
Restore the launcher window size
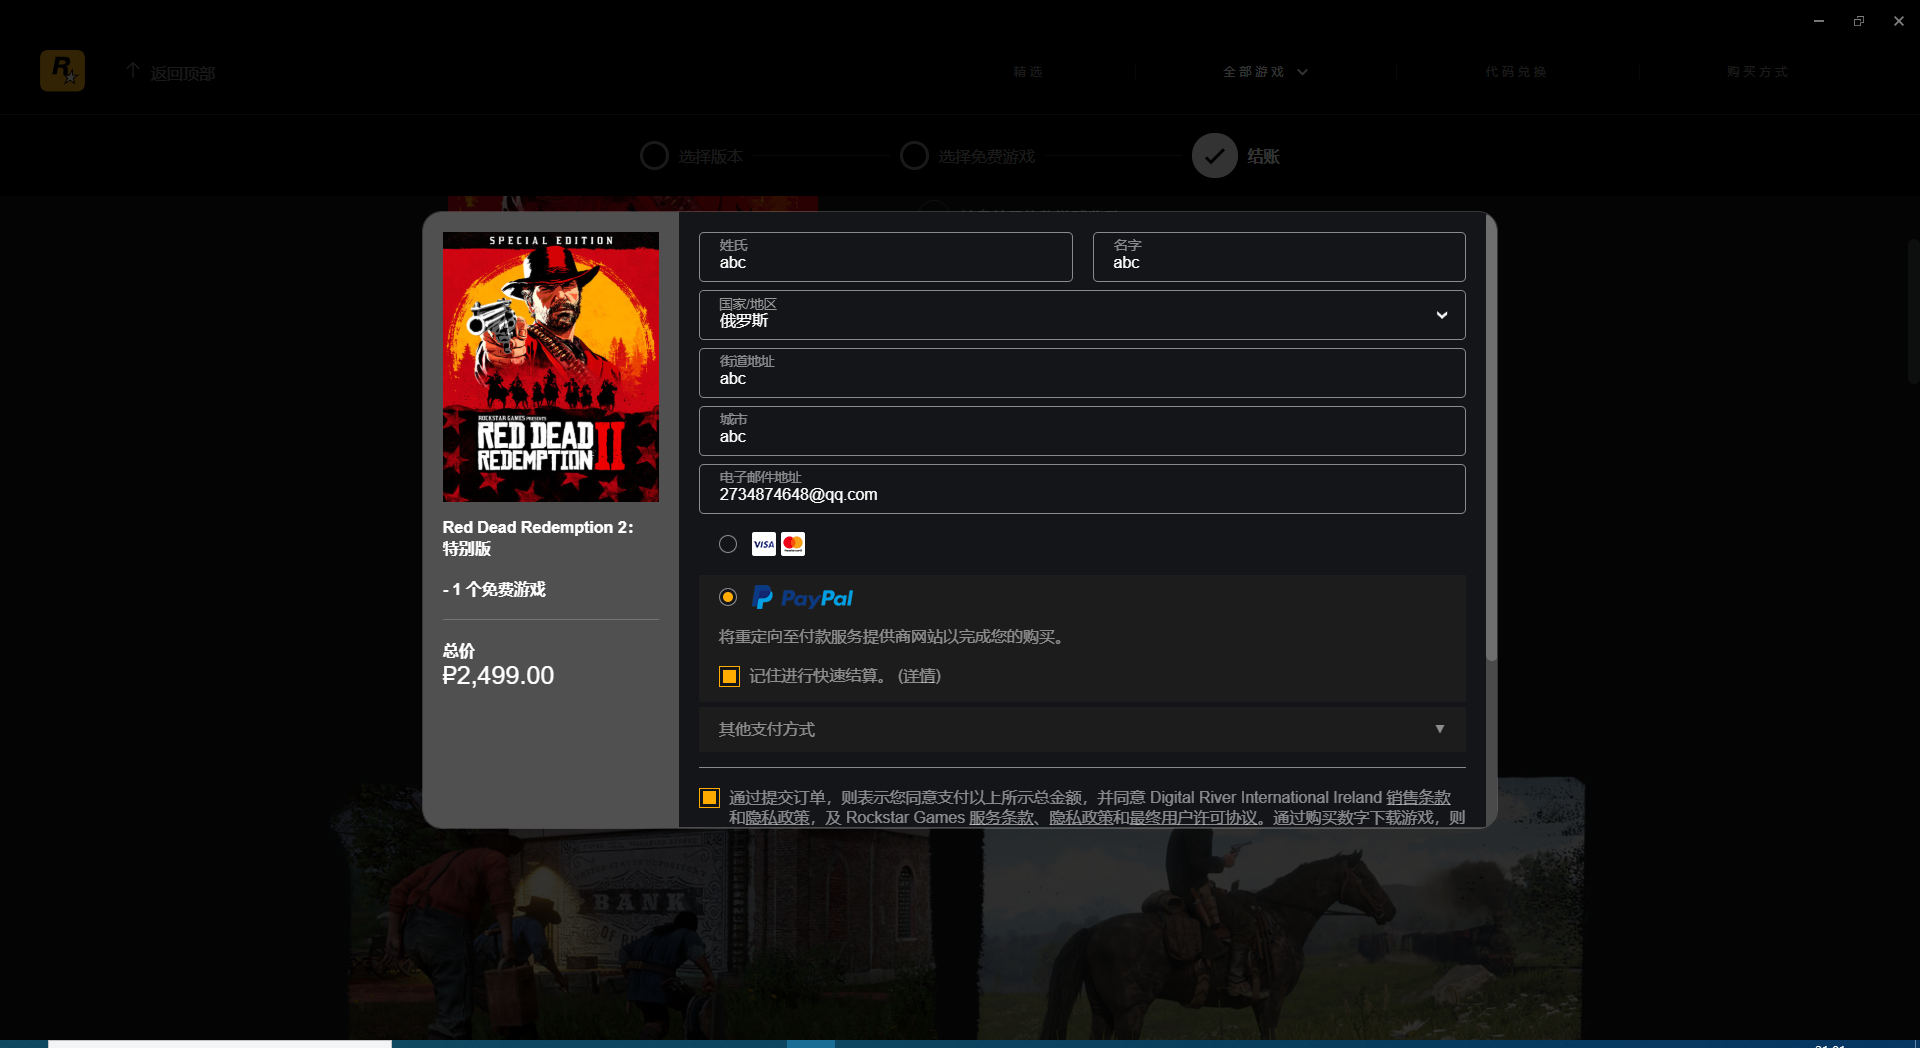click(x=1859, y=21)
